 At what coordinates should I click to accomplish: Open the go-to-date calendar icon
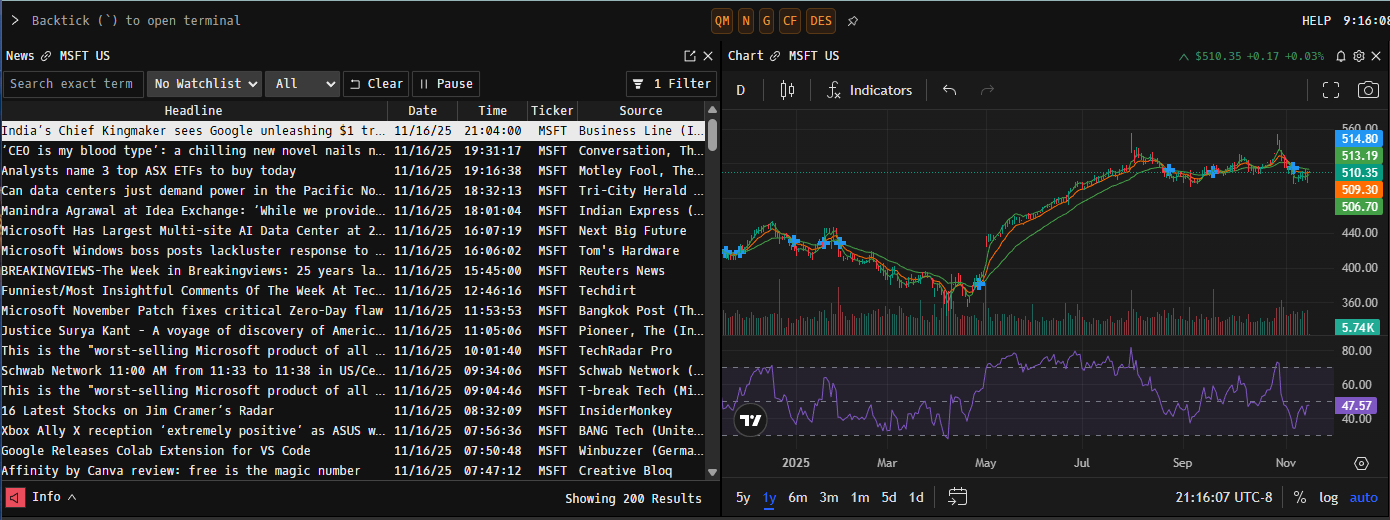pos(957,497)
